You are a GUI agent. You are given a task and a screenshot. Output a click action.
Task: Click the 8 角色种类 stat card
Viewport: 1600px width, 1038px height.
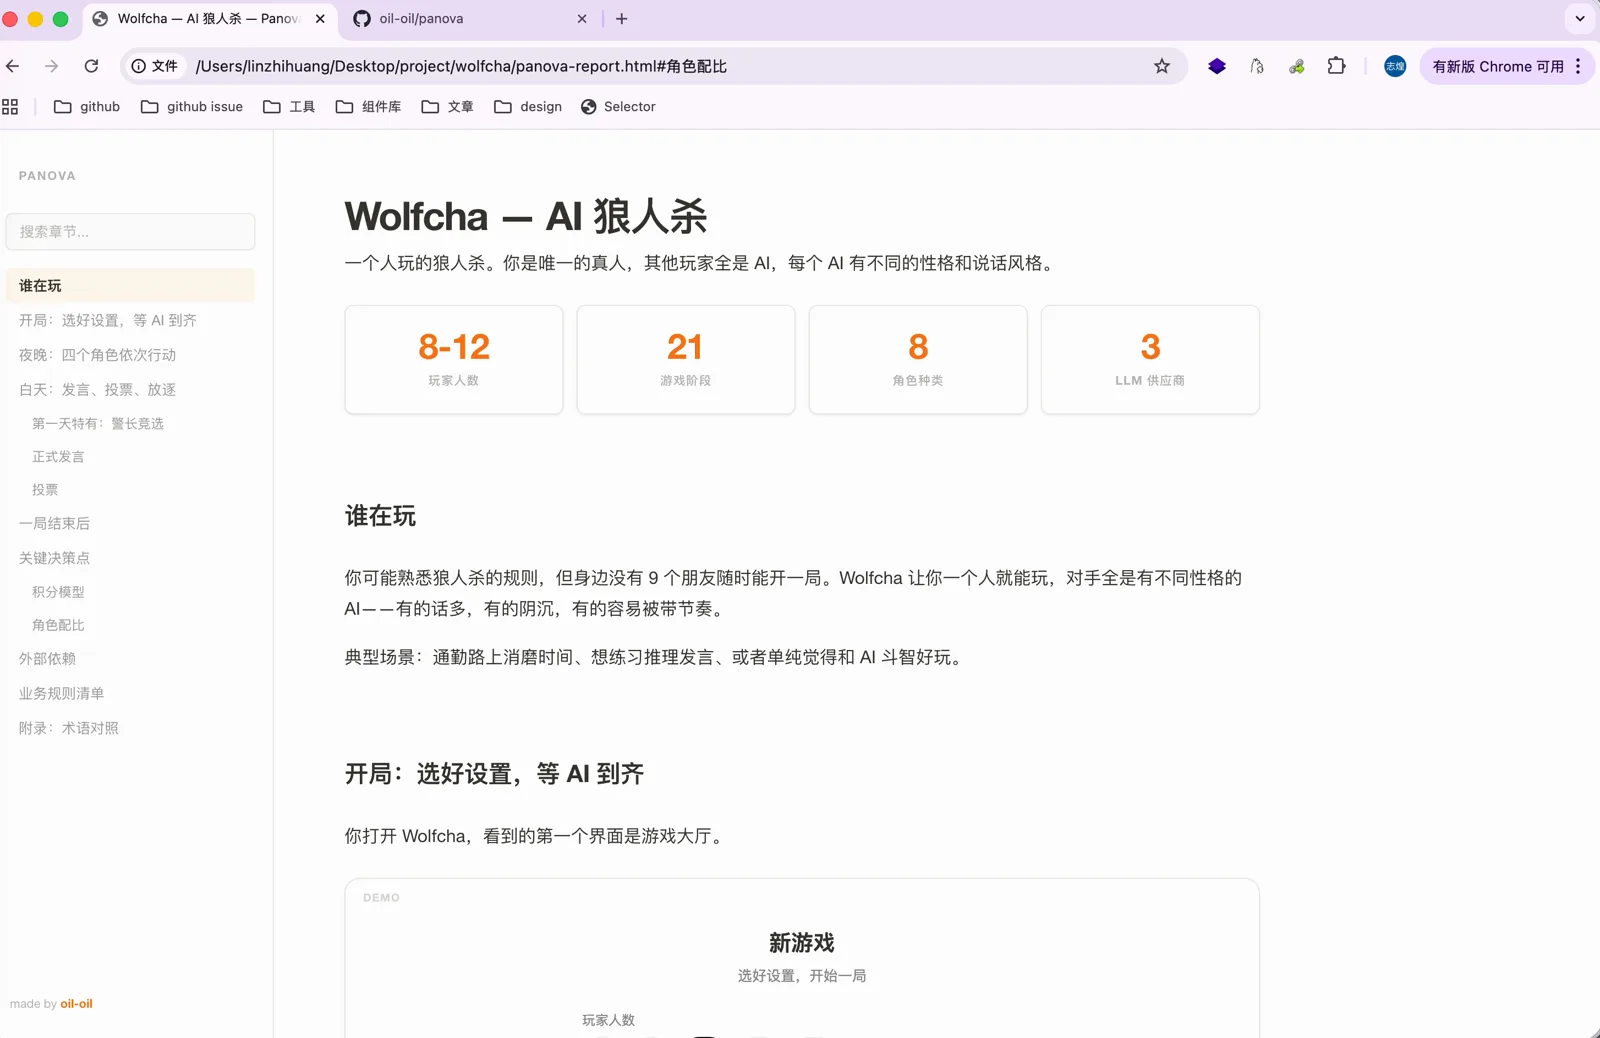pyautogui.click(x=918, y=360)
